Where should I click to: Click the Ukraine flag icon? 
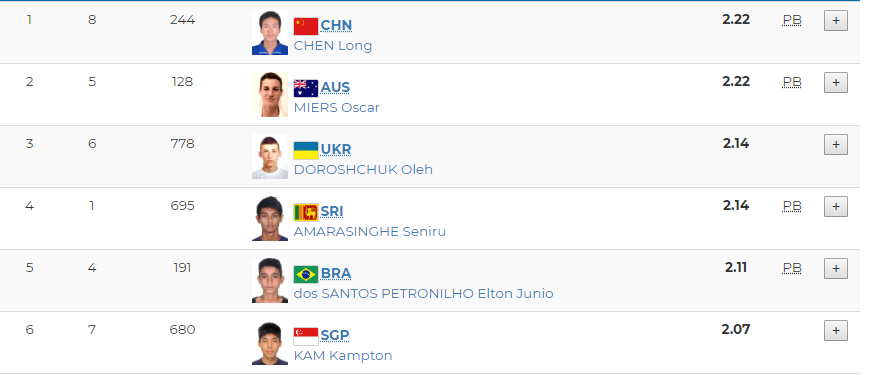pos(306,150)
